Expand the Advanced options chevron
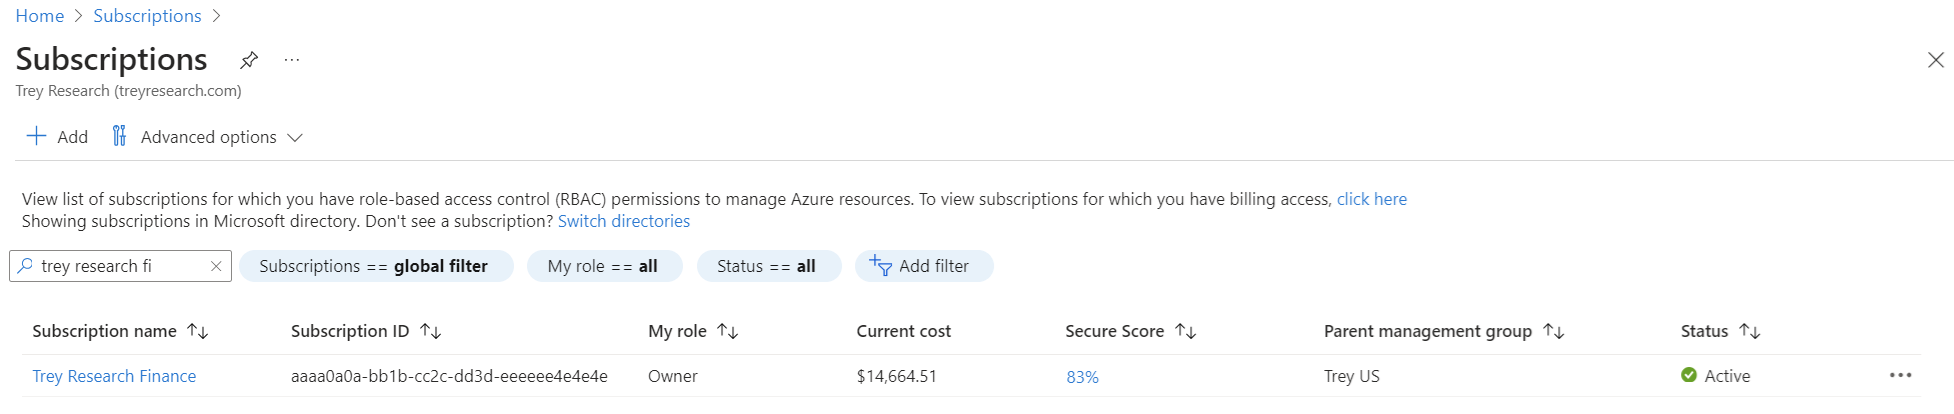Viewport: 1954px width, 414px height. click(x=295, y=137)
